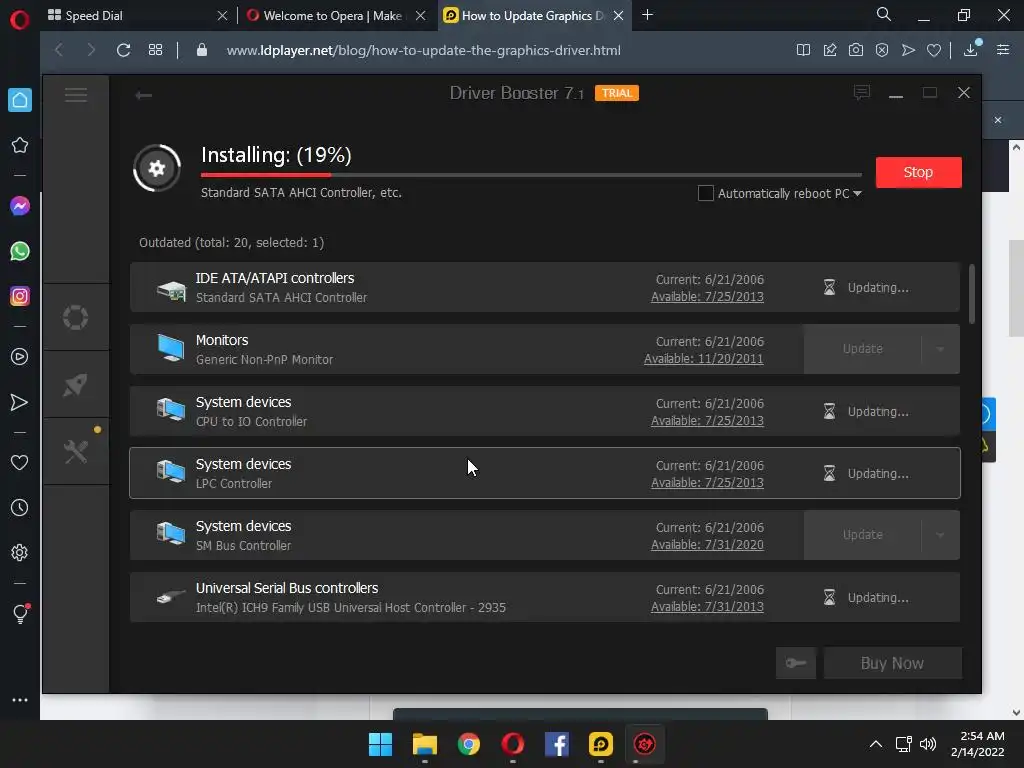
Task: Show hidden system tray icons
Action: [x=876, y=744]
